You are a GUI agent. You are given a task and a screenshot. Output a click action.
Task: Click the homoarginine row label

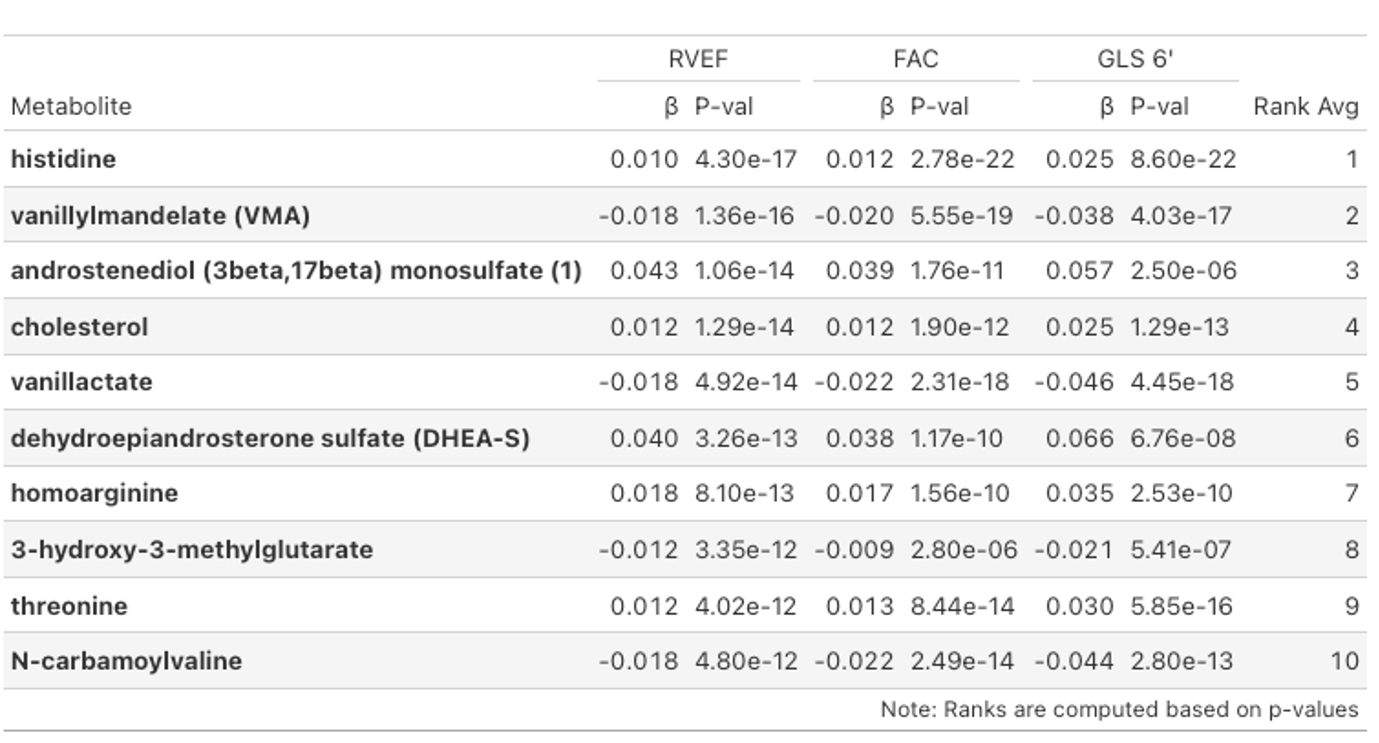[94, 493]
